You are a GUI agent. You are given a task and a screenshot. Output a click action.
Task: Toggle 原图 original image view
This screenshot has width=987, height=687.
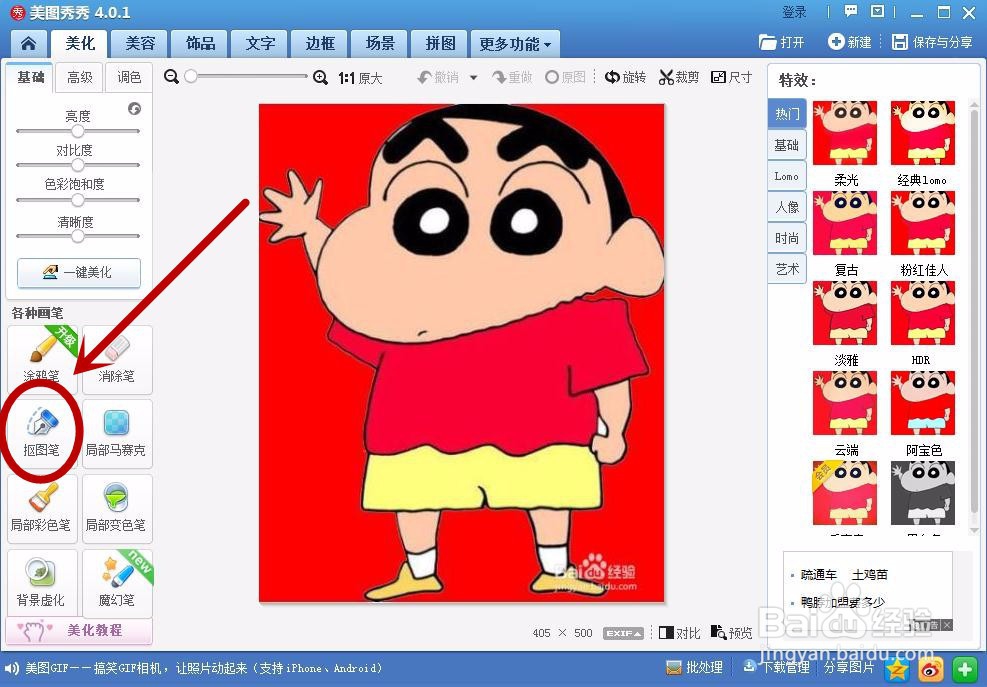pos(565,77)
